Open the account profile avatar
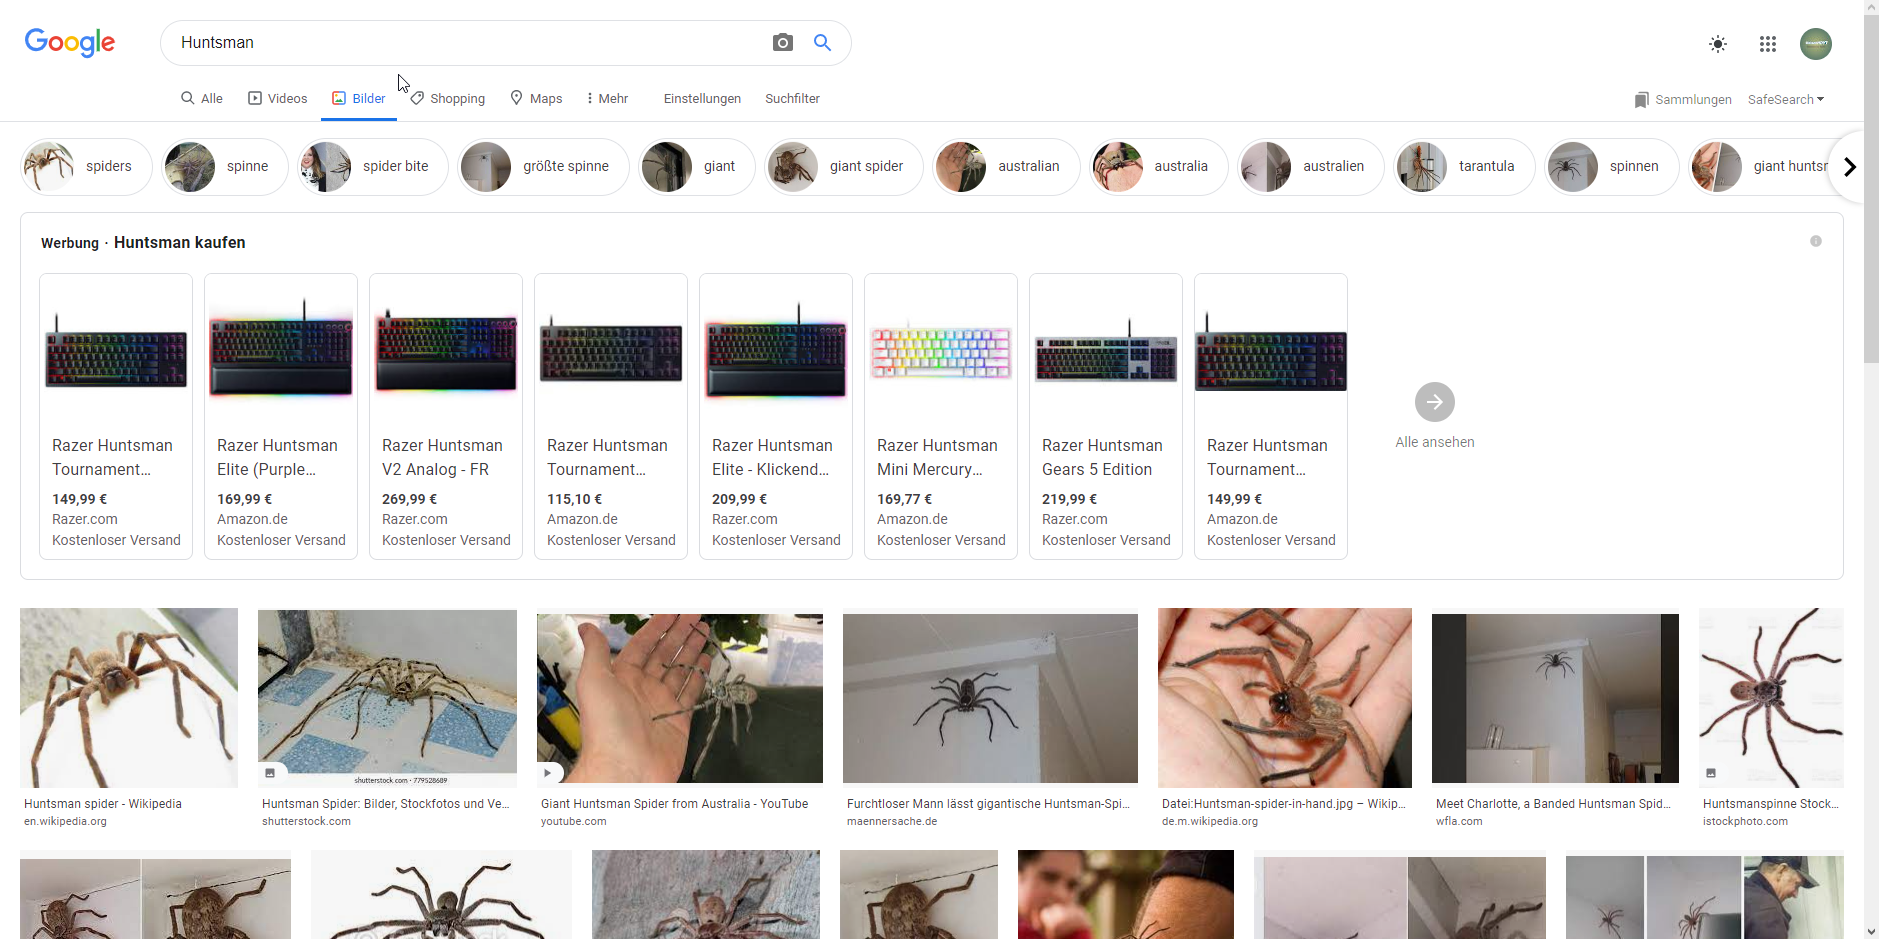The height and width of the screenshot is (939, 1879). coord(1815,44)
